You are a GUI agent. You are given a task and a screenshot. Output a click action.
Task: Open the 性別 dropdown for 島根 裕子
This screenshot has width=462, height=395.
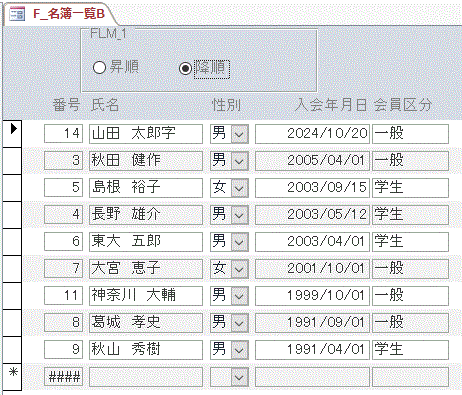pyautogui.click(x=240, y=188)
